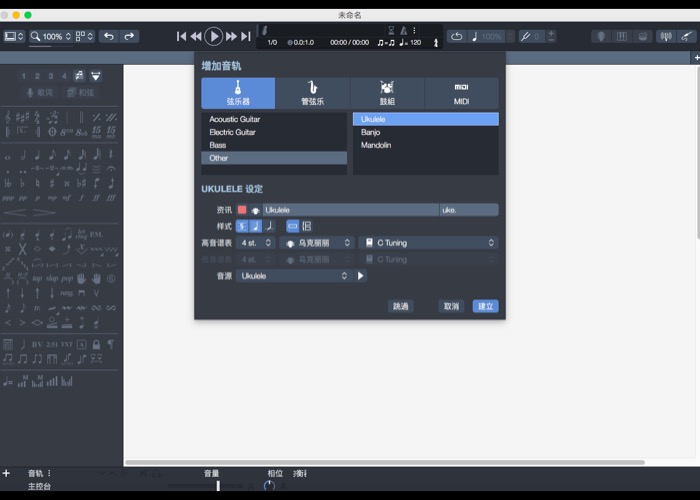The height and width of the screenshot is (500, 700).
Task: Open the 音源 Ukulele sound dropdown
Action: click(x=293, y=276)
